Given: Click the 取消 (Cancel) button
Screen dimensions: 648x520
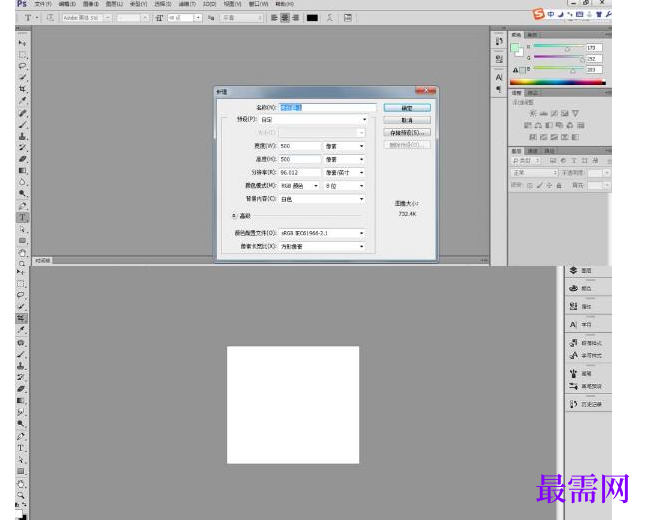Looking at the screenshot, I should (x=407, y=119).
